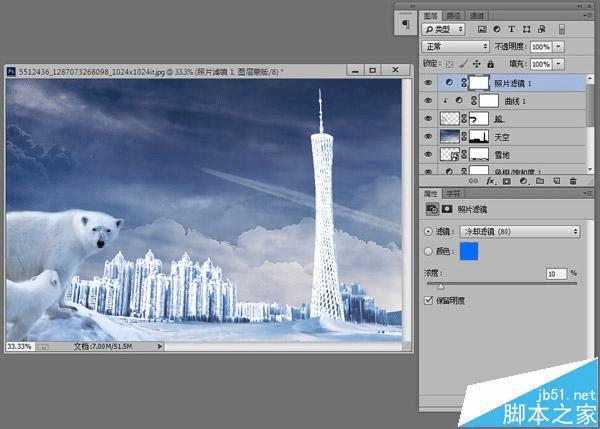Create a new group folder icon
The image size is (600, 429).
click(540, 181)
